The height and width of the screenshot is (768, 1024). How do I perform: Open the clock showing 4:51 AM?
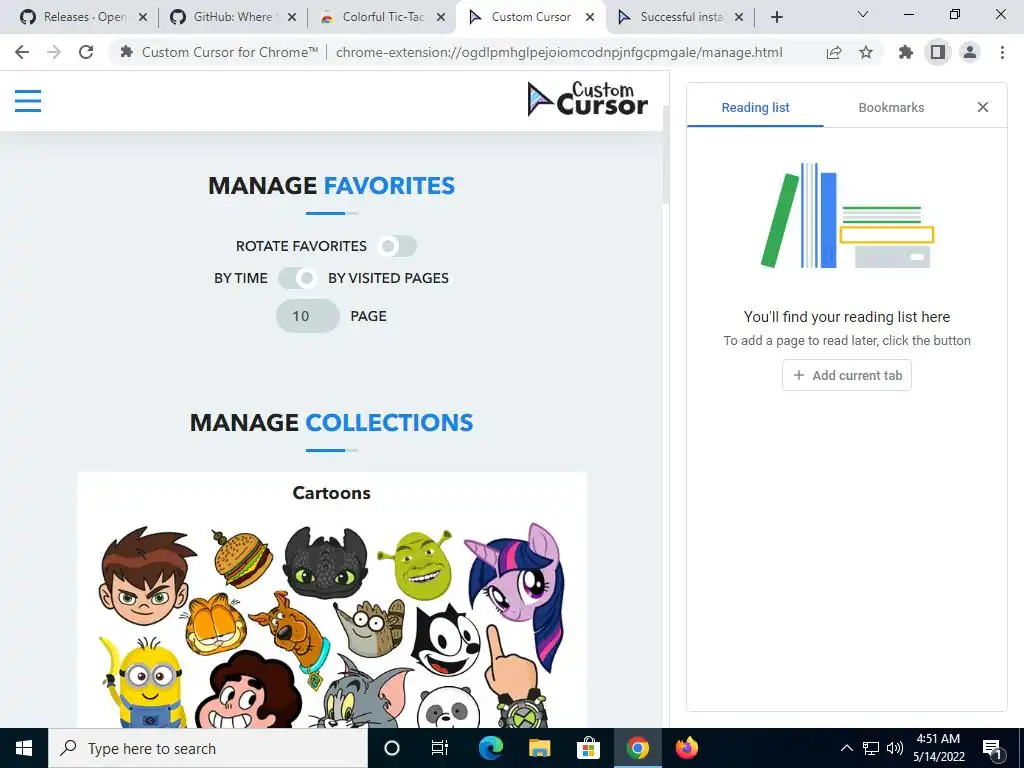(938, 748)
